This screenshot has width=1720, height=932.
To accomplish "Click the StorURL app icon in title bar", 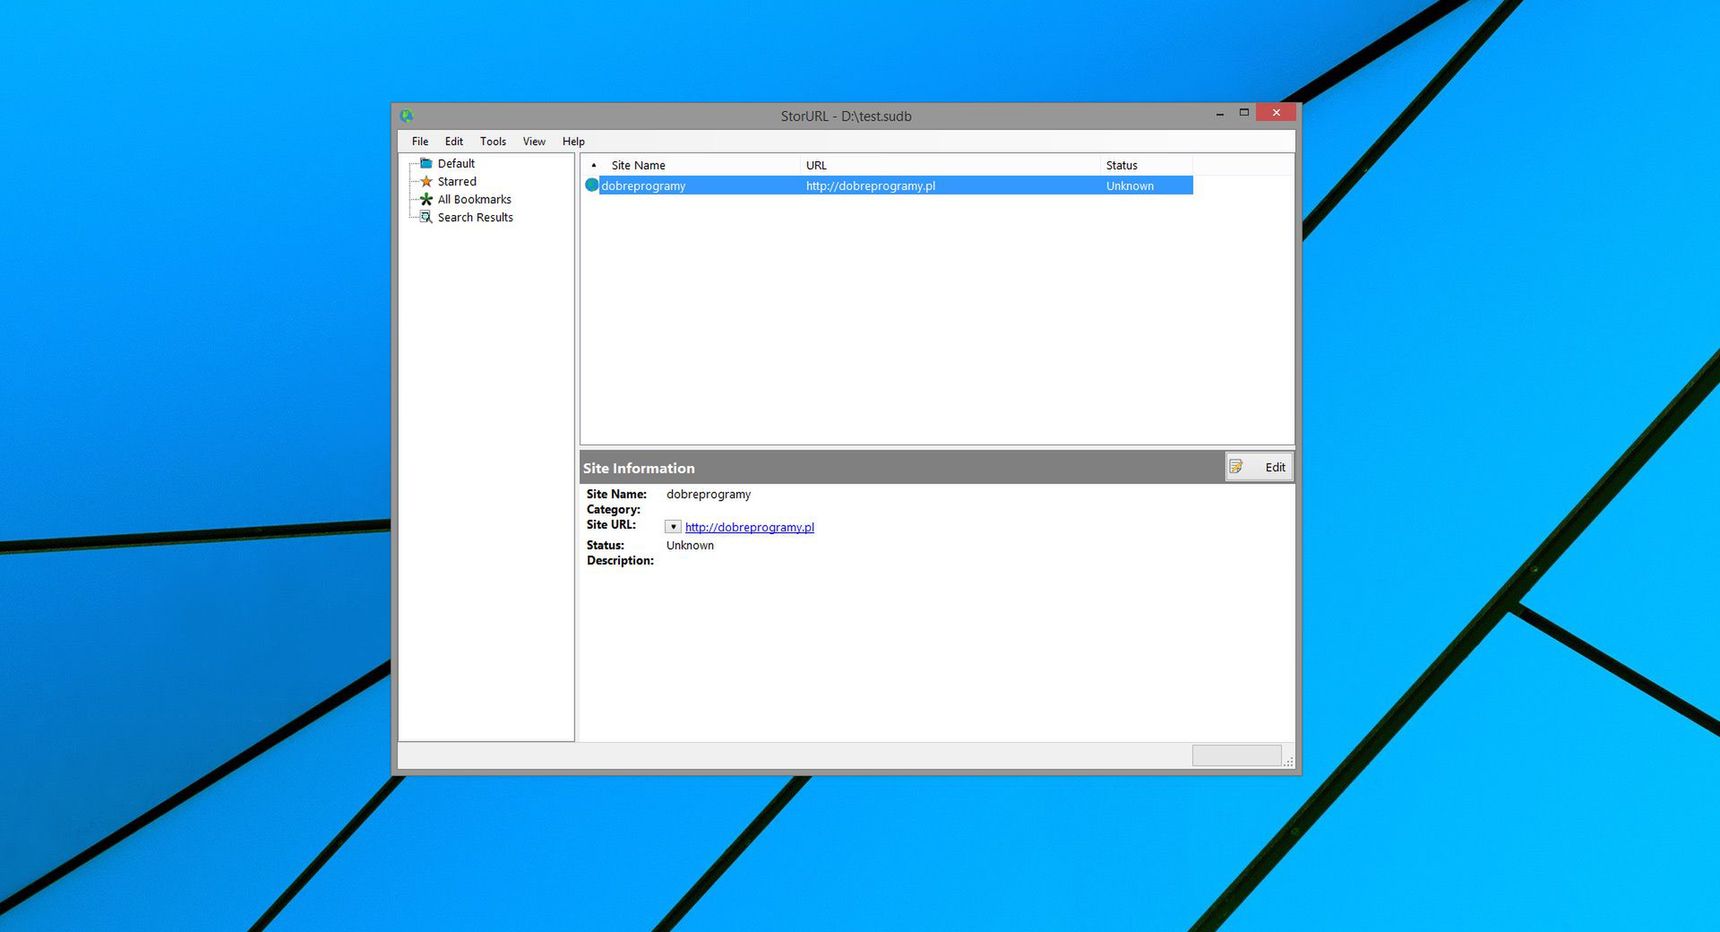I will (x=407, y=116).
